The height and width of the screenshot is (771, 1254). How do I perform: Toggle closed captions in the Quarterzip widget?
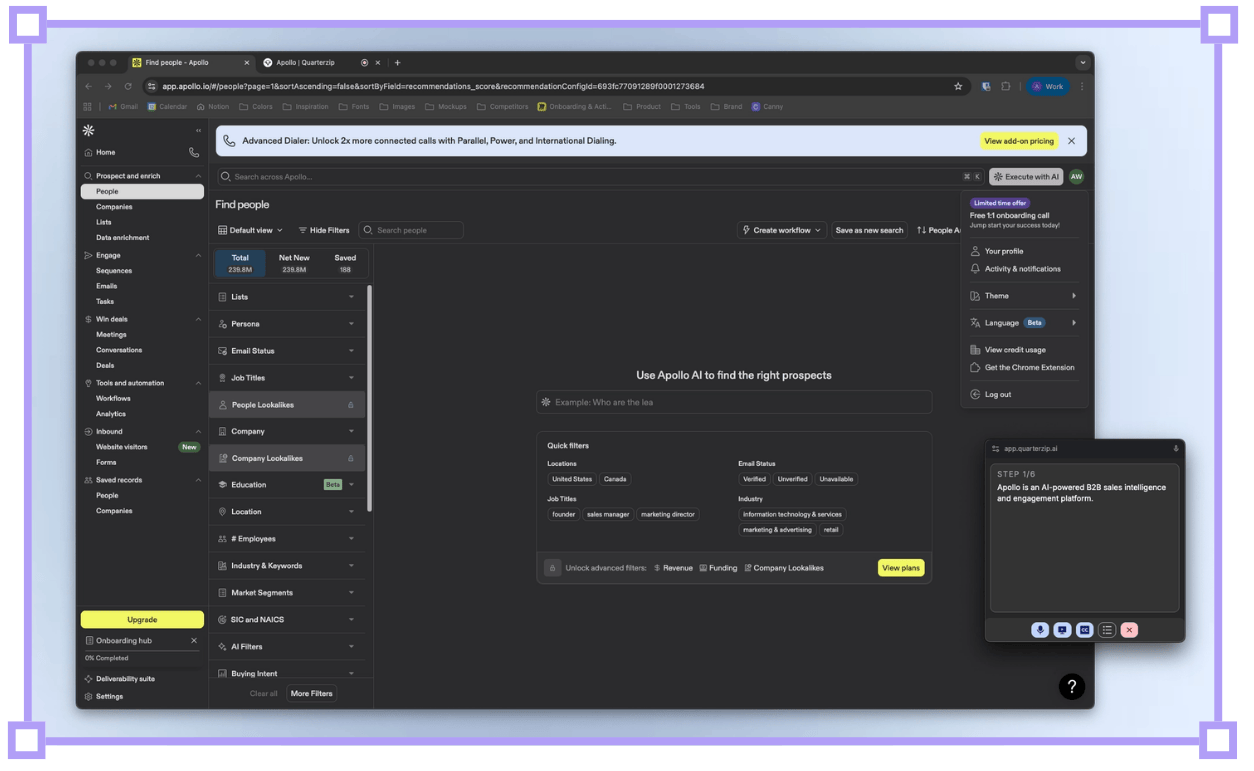[1085, 630]
